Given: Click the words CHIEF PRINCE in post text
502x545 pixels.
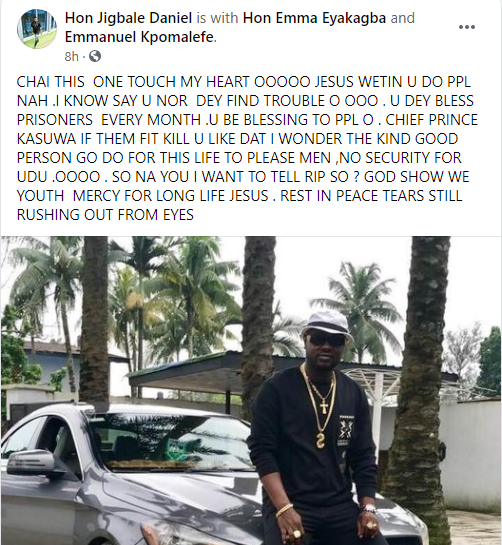Looking at the screenshot, I should 431,120.
